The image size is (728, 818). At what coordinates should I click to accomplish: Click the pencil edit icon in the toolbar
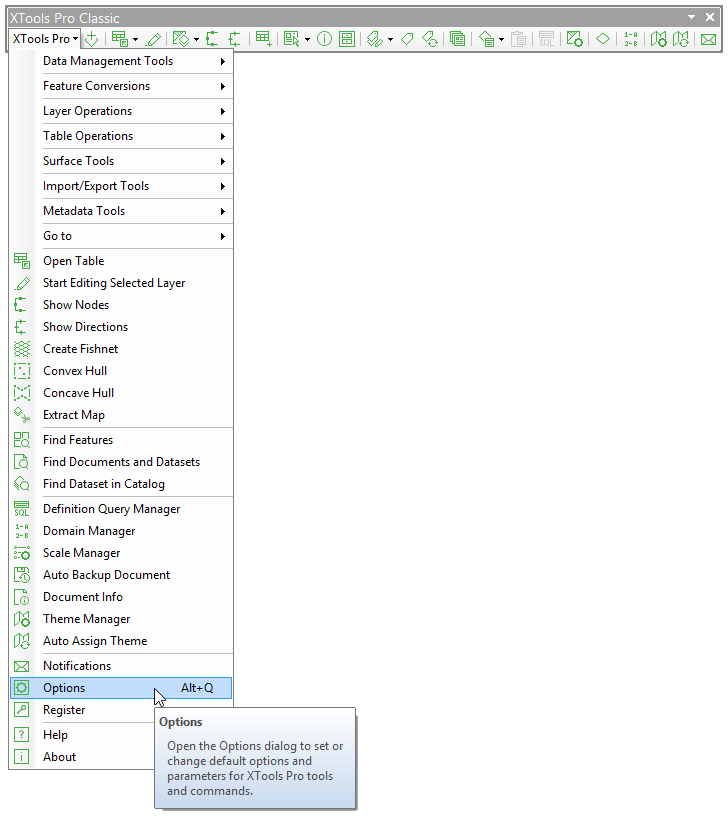154,39
